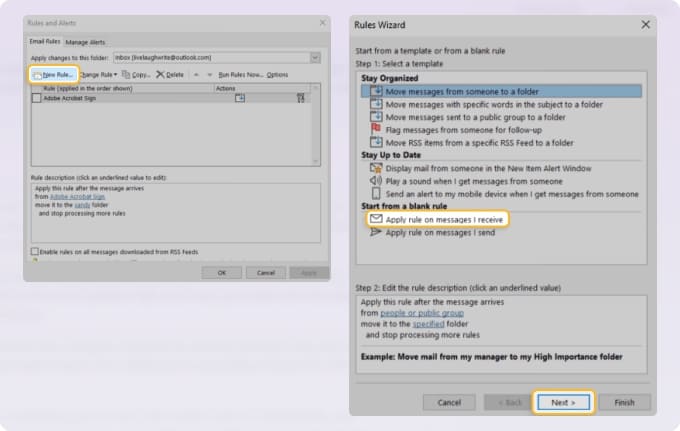Click the stop-processing icon in the rule row
Image resolution: width=680 pixels, height=431 pixels.
(301, 98)
